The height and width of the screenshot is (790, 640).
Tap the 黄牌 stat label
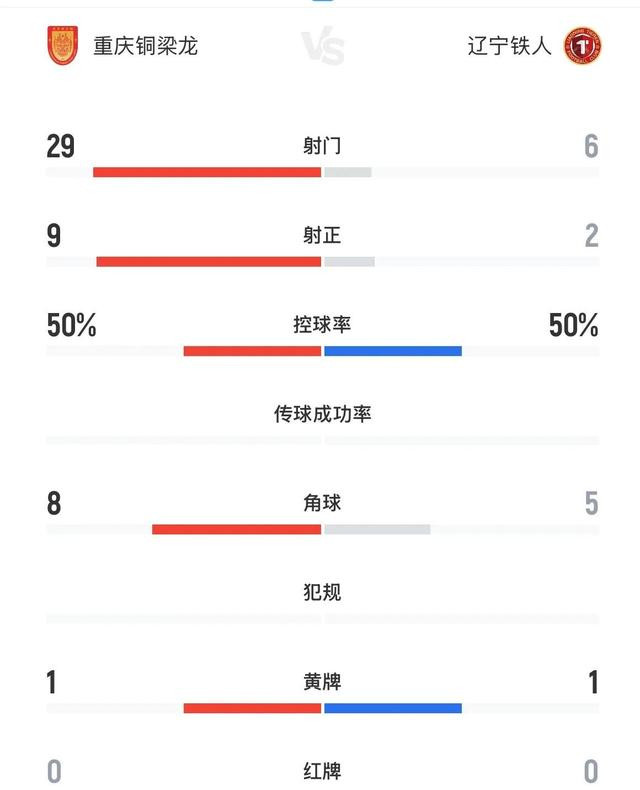[322, 682]
